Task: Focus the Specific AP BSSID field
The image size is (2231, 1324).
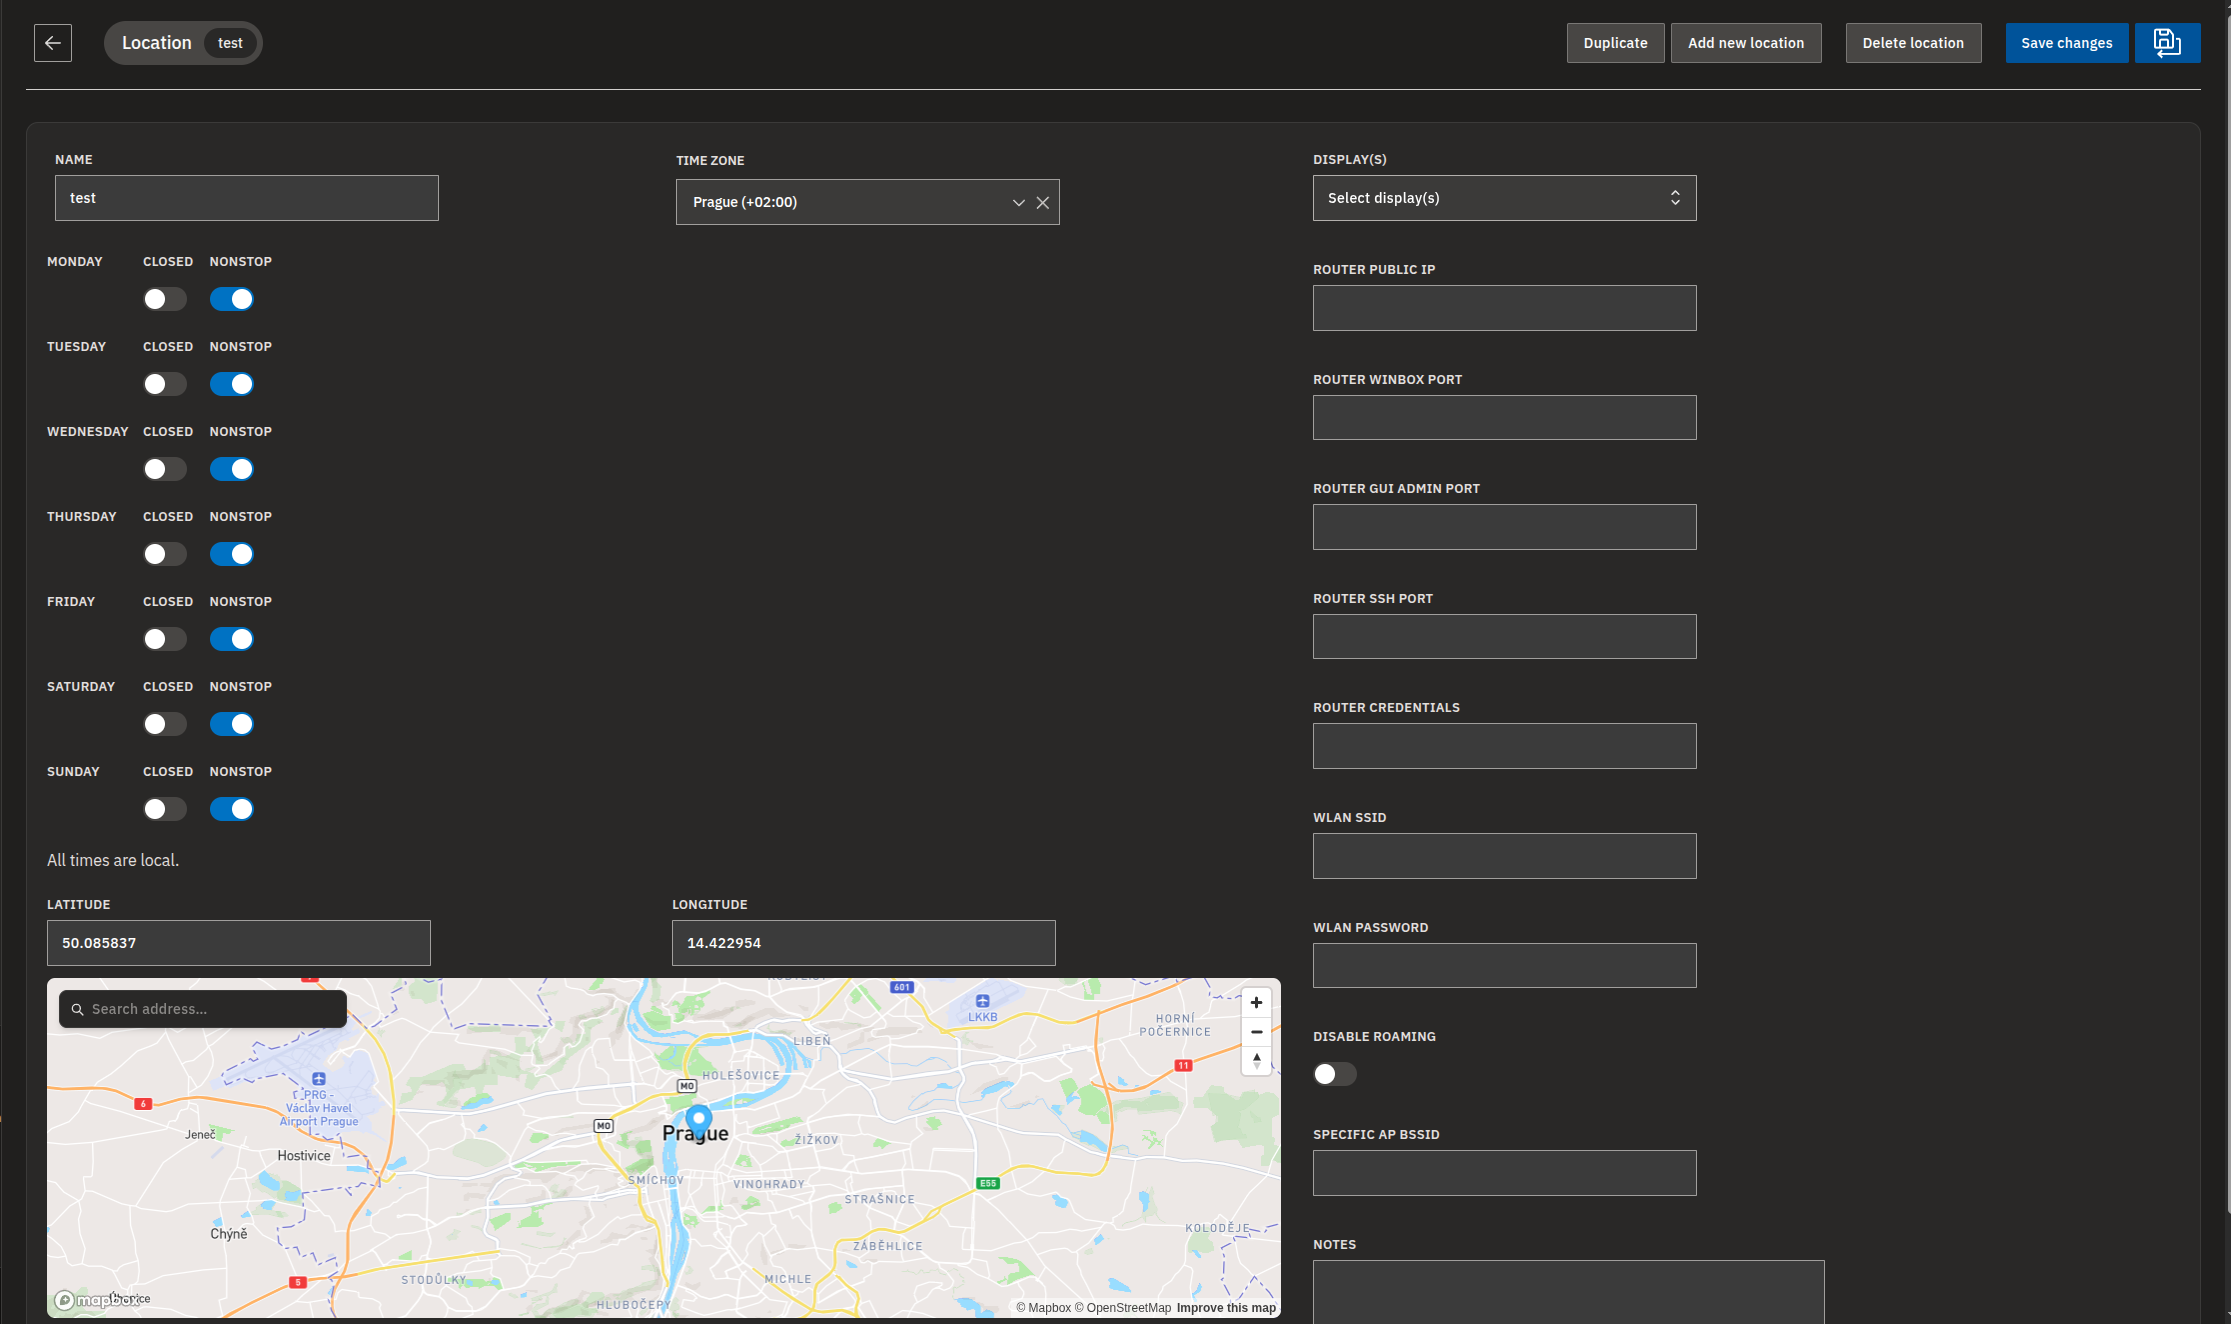Action: pyautogui.click(x=1504, y=1173)
